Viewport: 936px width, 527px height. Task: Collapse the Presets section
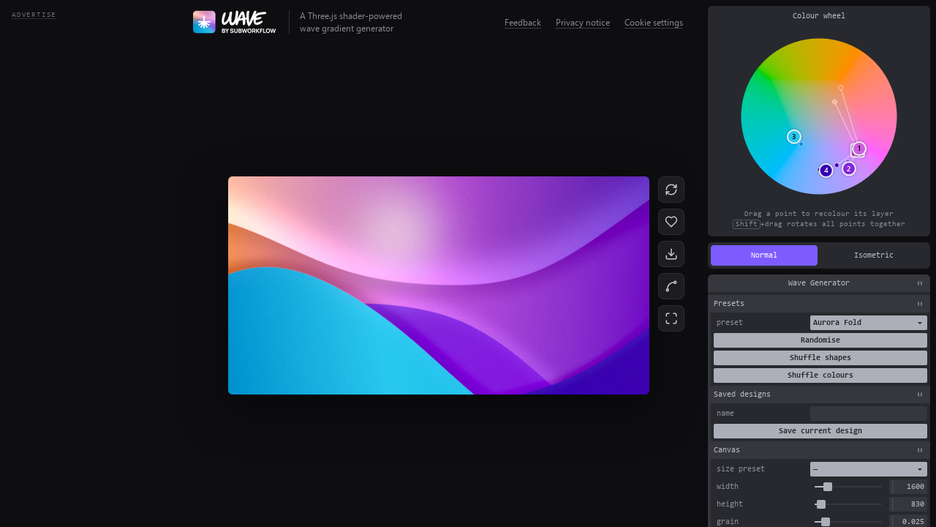[x=919, y=304]
